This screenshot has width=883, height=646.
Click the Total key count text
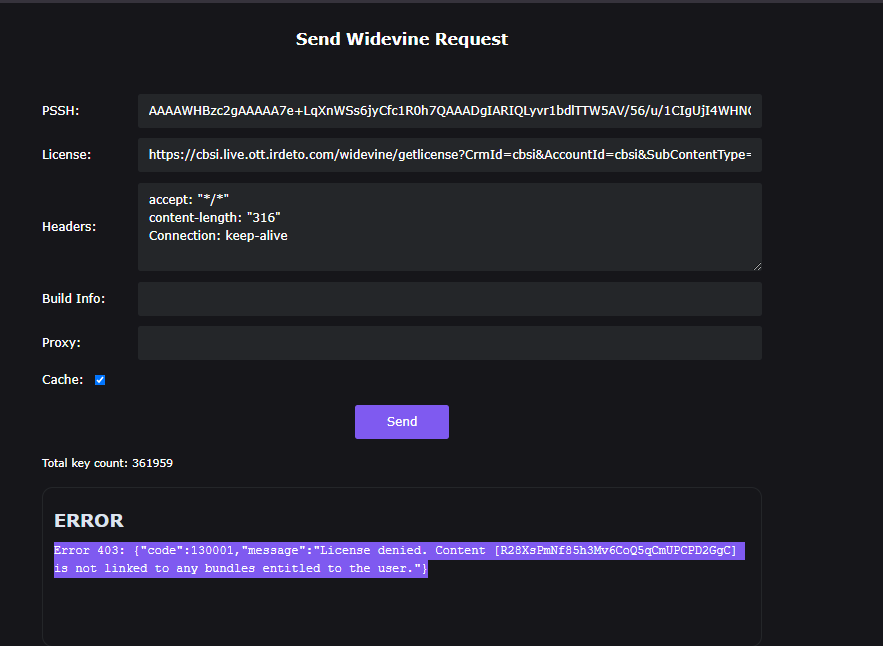point(107,463)
